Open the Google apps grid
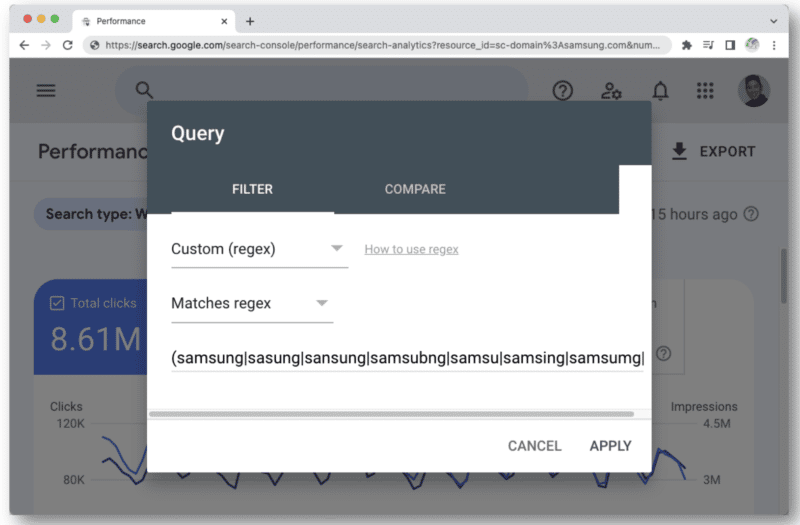Viewport: 800px width, 525px height. (706, 91)
